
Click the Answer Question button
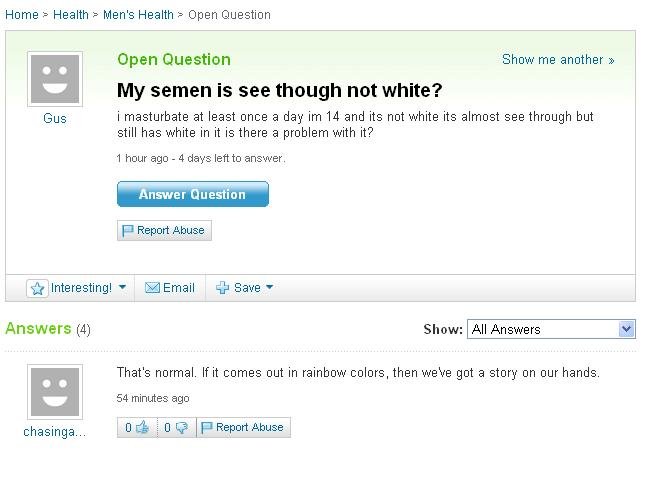(x=193, y=194)
